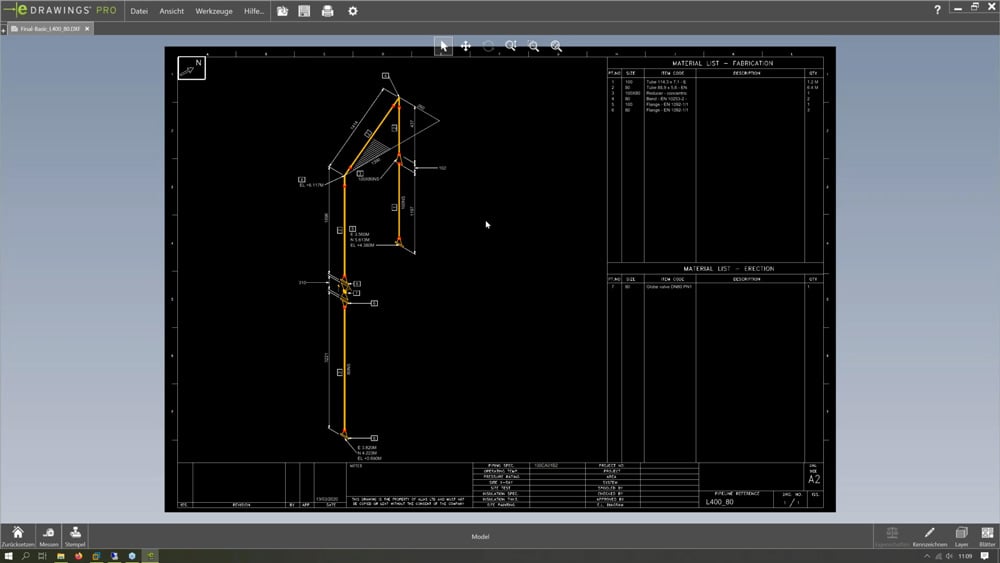The width and height of the screenshot is (1000, 563).
Task: Activate the Select arrow tool
Action: coord(444,46)
